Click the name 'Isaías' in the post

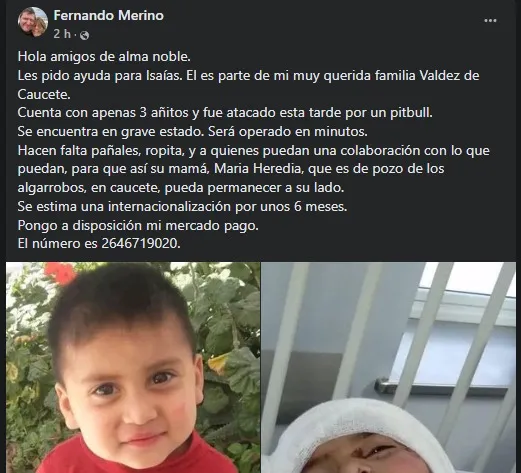[164, 75]
